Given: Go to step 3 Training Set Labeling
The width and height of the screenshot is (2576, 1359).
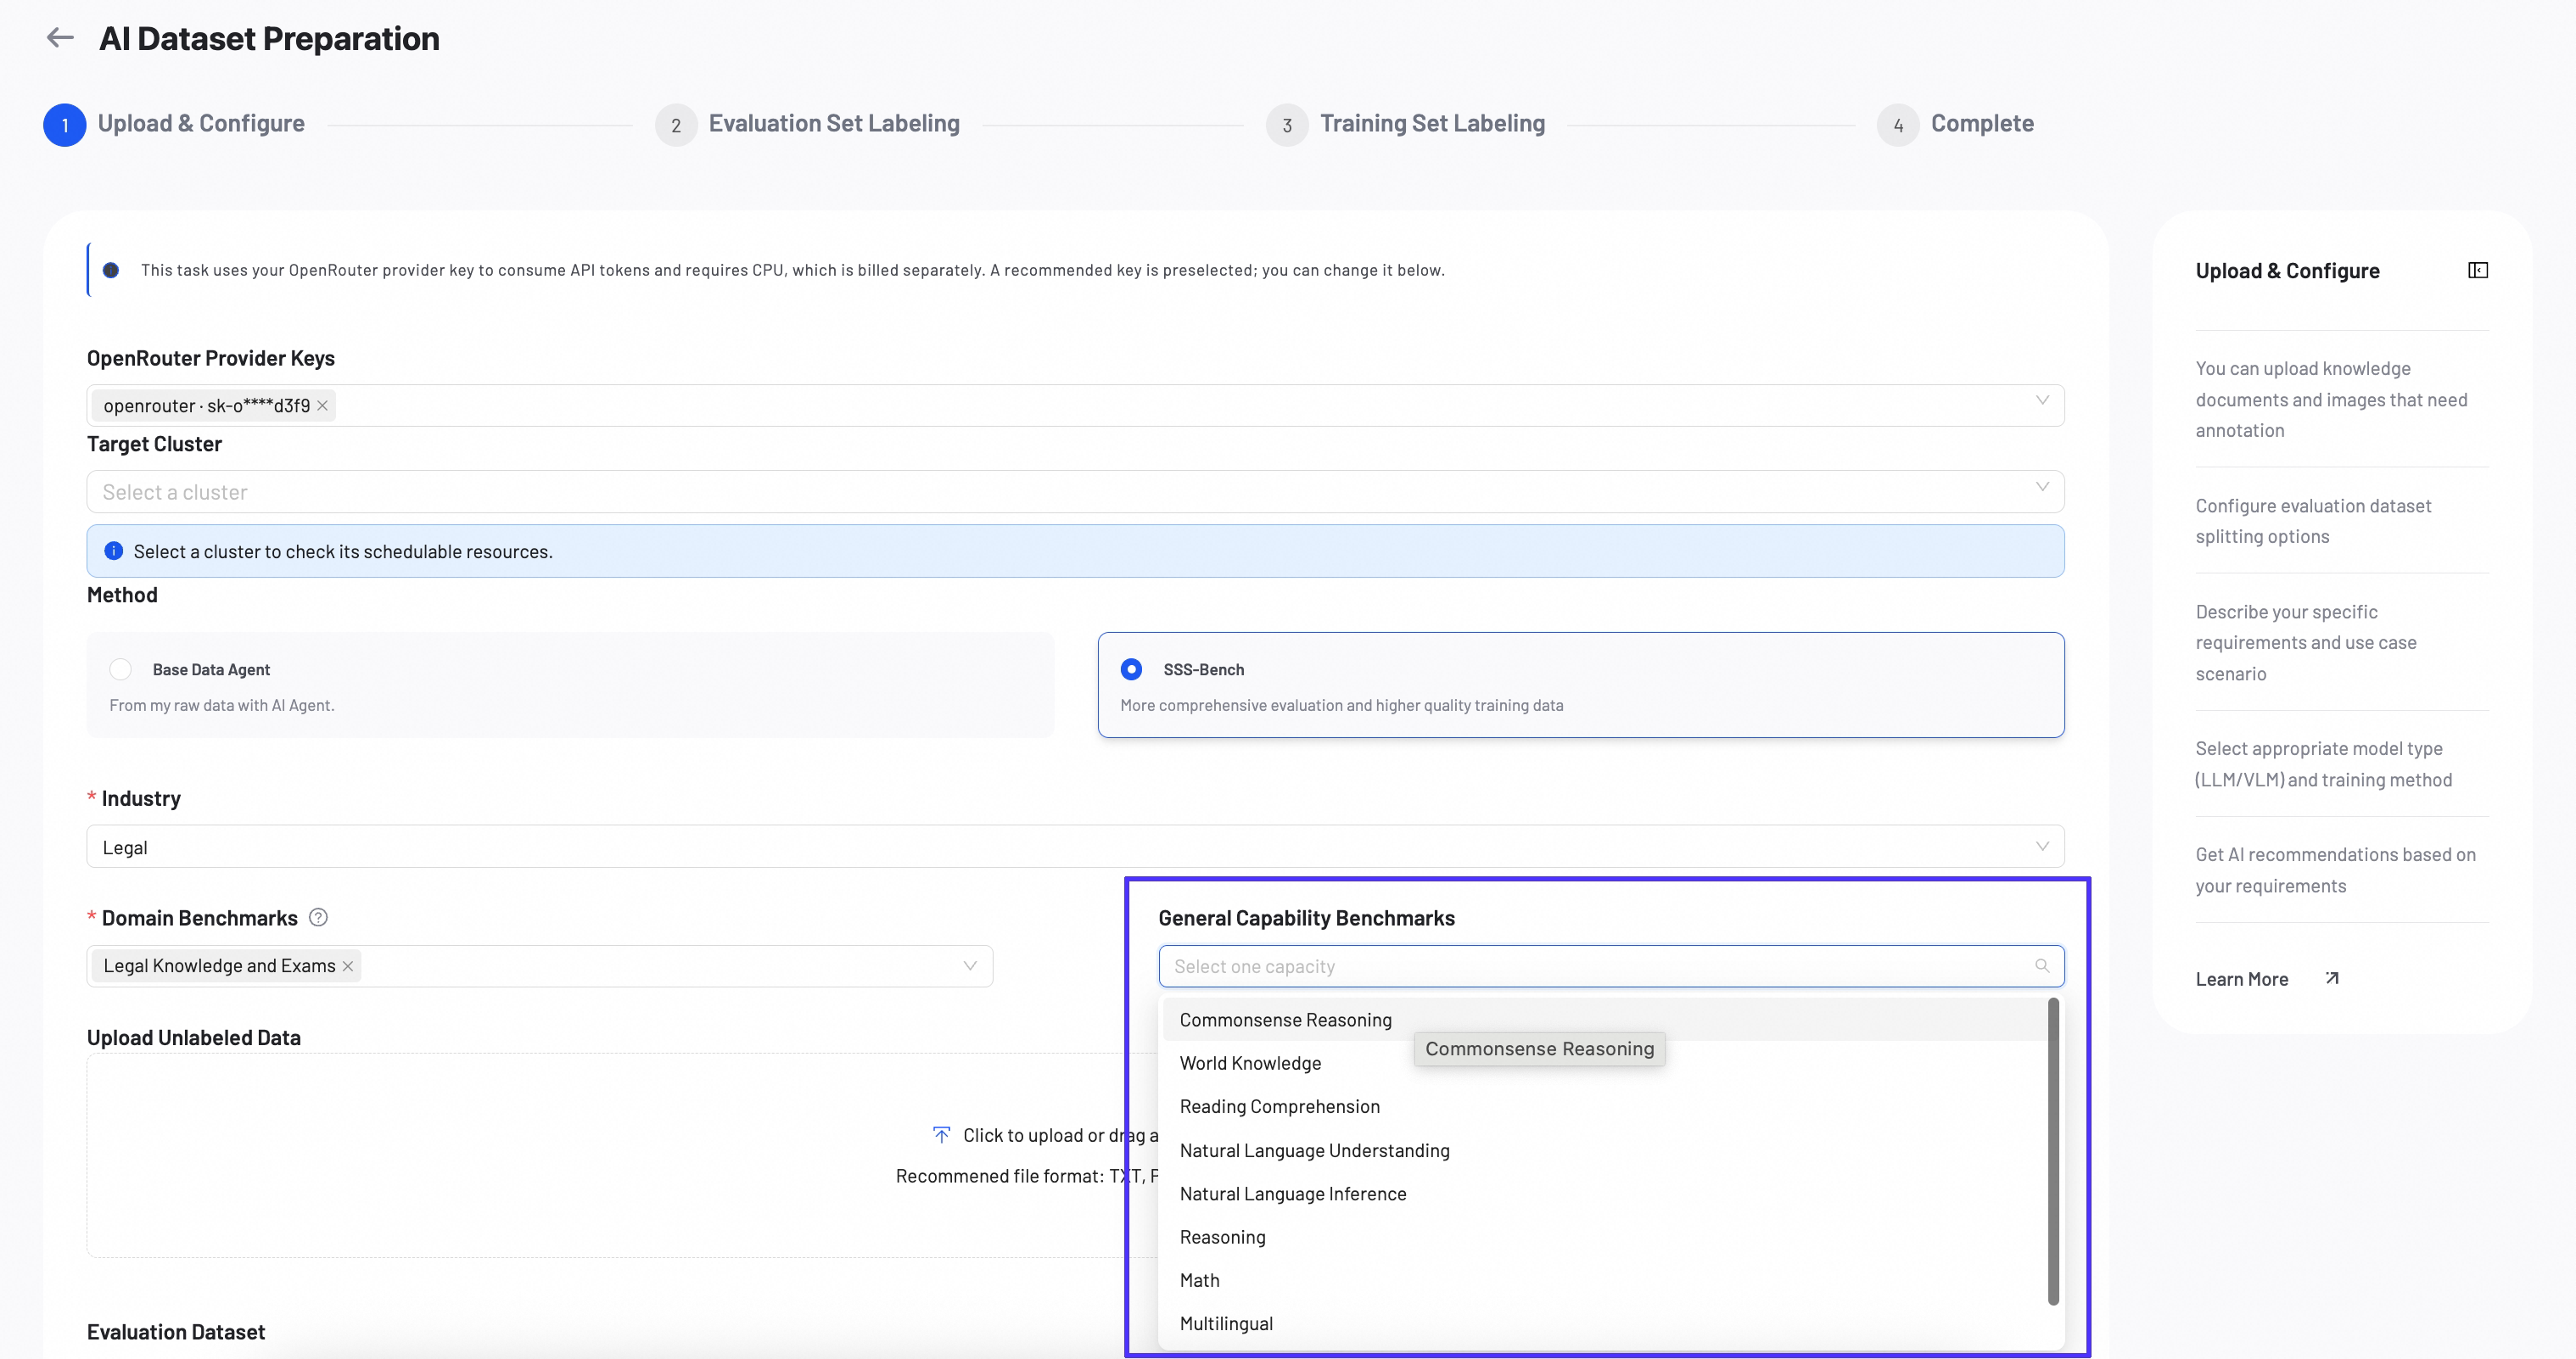Looking at the screenshot, I should 1405,124.
